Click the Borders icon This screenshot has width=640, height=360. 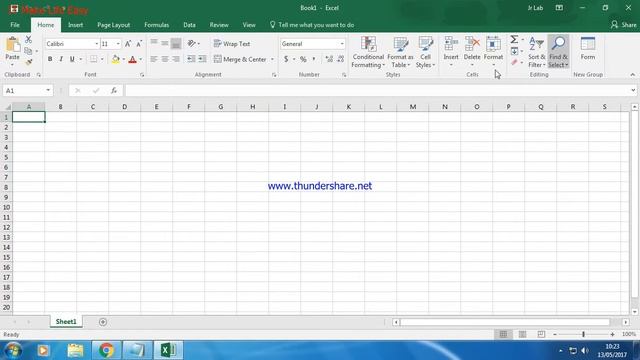(93, 59)
